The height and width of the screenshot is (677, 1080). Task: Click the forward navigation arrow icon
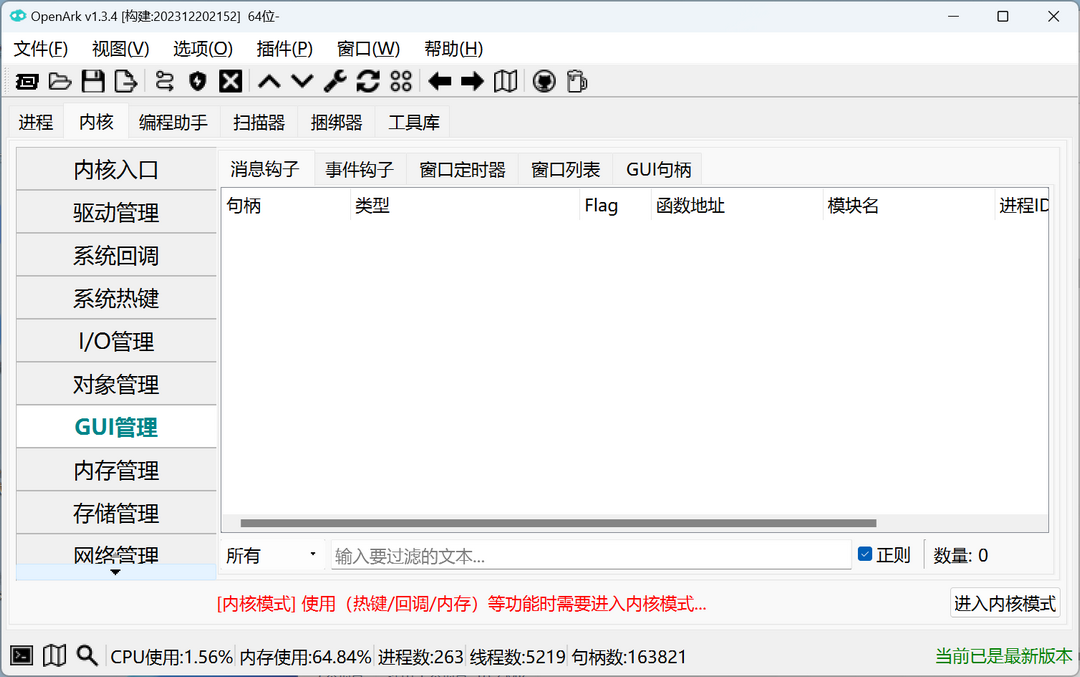(x=471, y=81)
